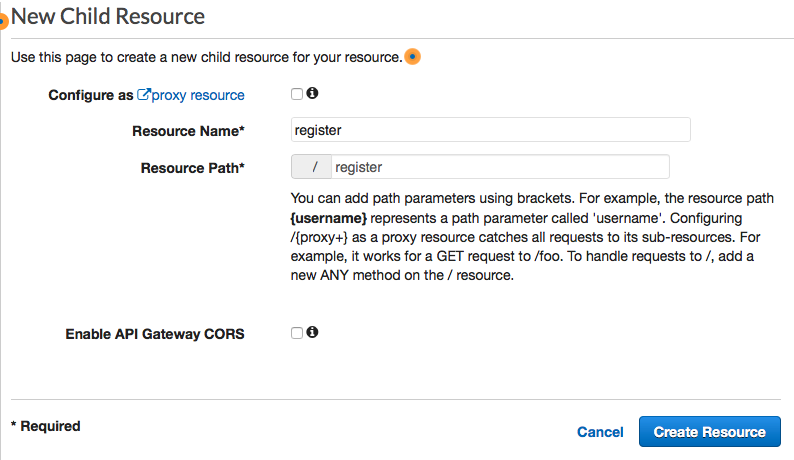
Task: Click the * Required note
Action: tap(46, 426)
